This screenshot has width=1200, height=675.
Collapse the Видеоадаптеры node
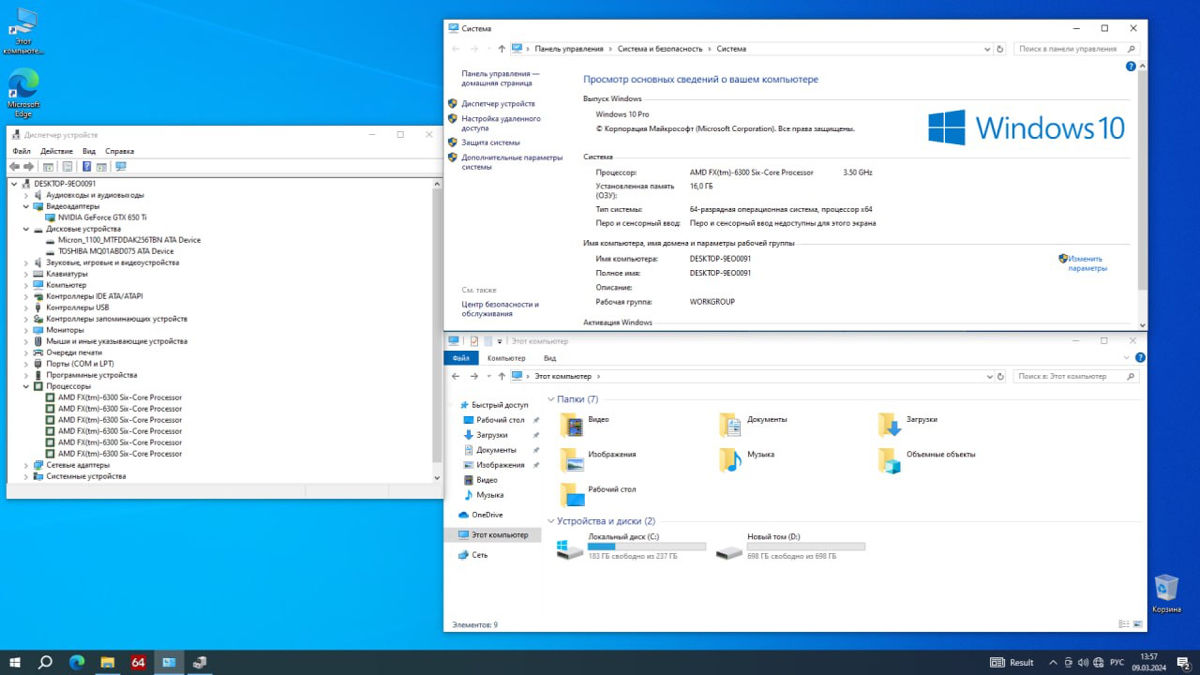click(26, 206)
